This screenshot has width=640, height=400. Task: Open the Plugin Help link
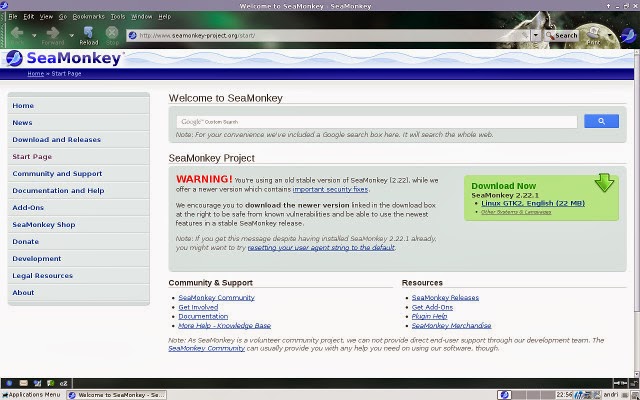[x=429, y=317]
